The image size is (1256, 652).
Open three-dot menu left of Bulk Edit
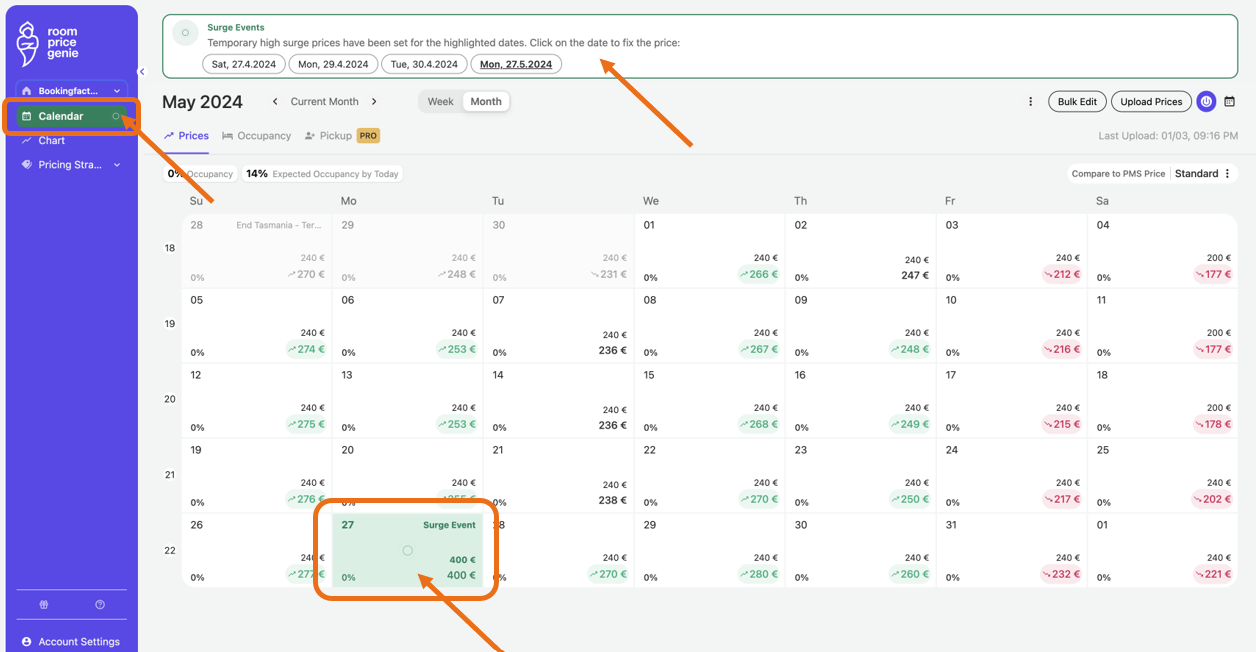click(x=1031, y=101)
